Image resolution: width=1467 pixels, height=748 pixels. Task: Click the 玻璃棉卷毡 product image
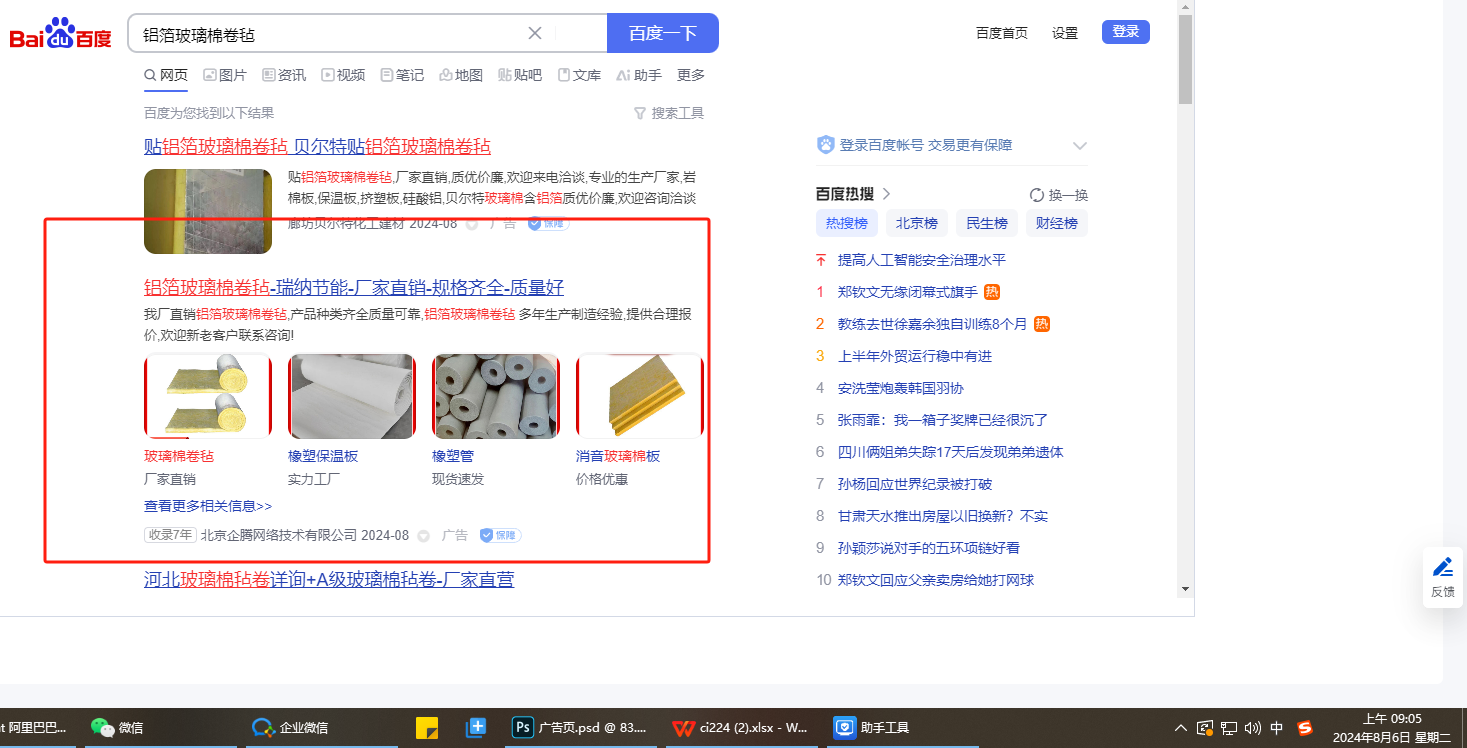click(208, 396)
